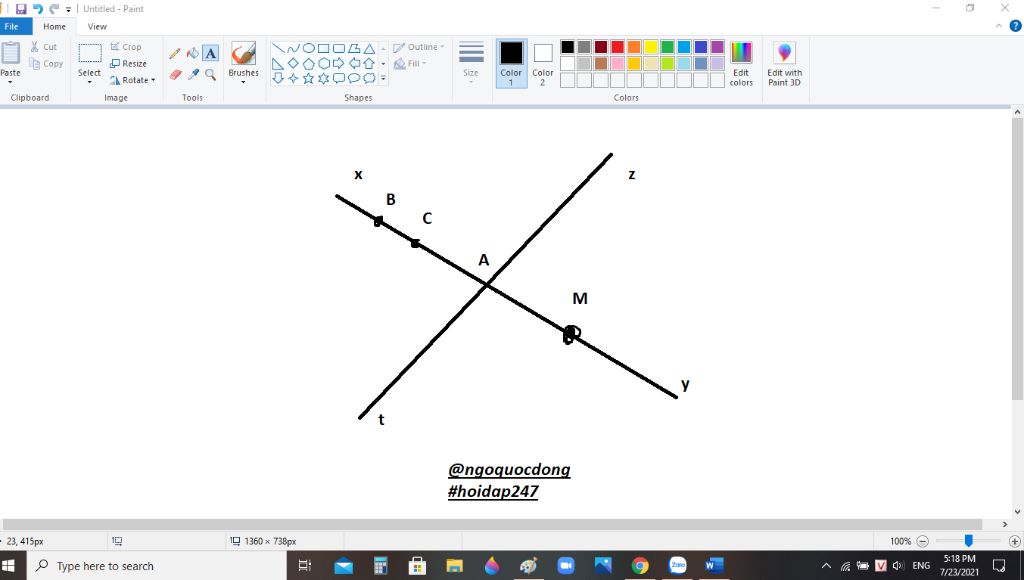
Task: Click the Edit colors button
Action: pyautogui.click(x=741, y=63)
